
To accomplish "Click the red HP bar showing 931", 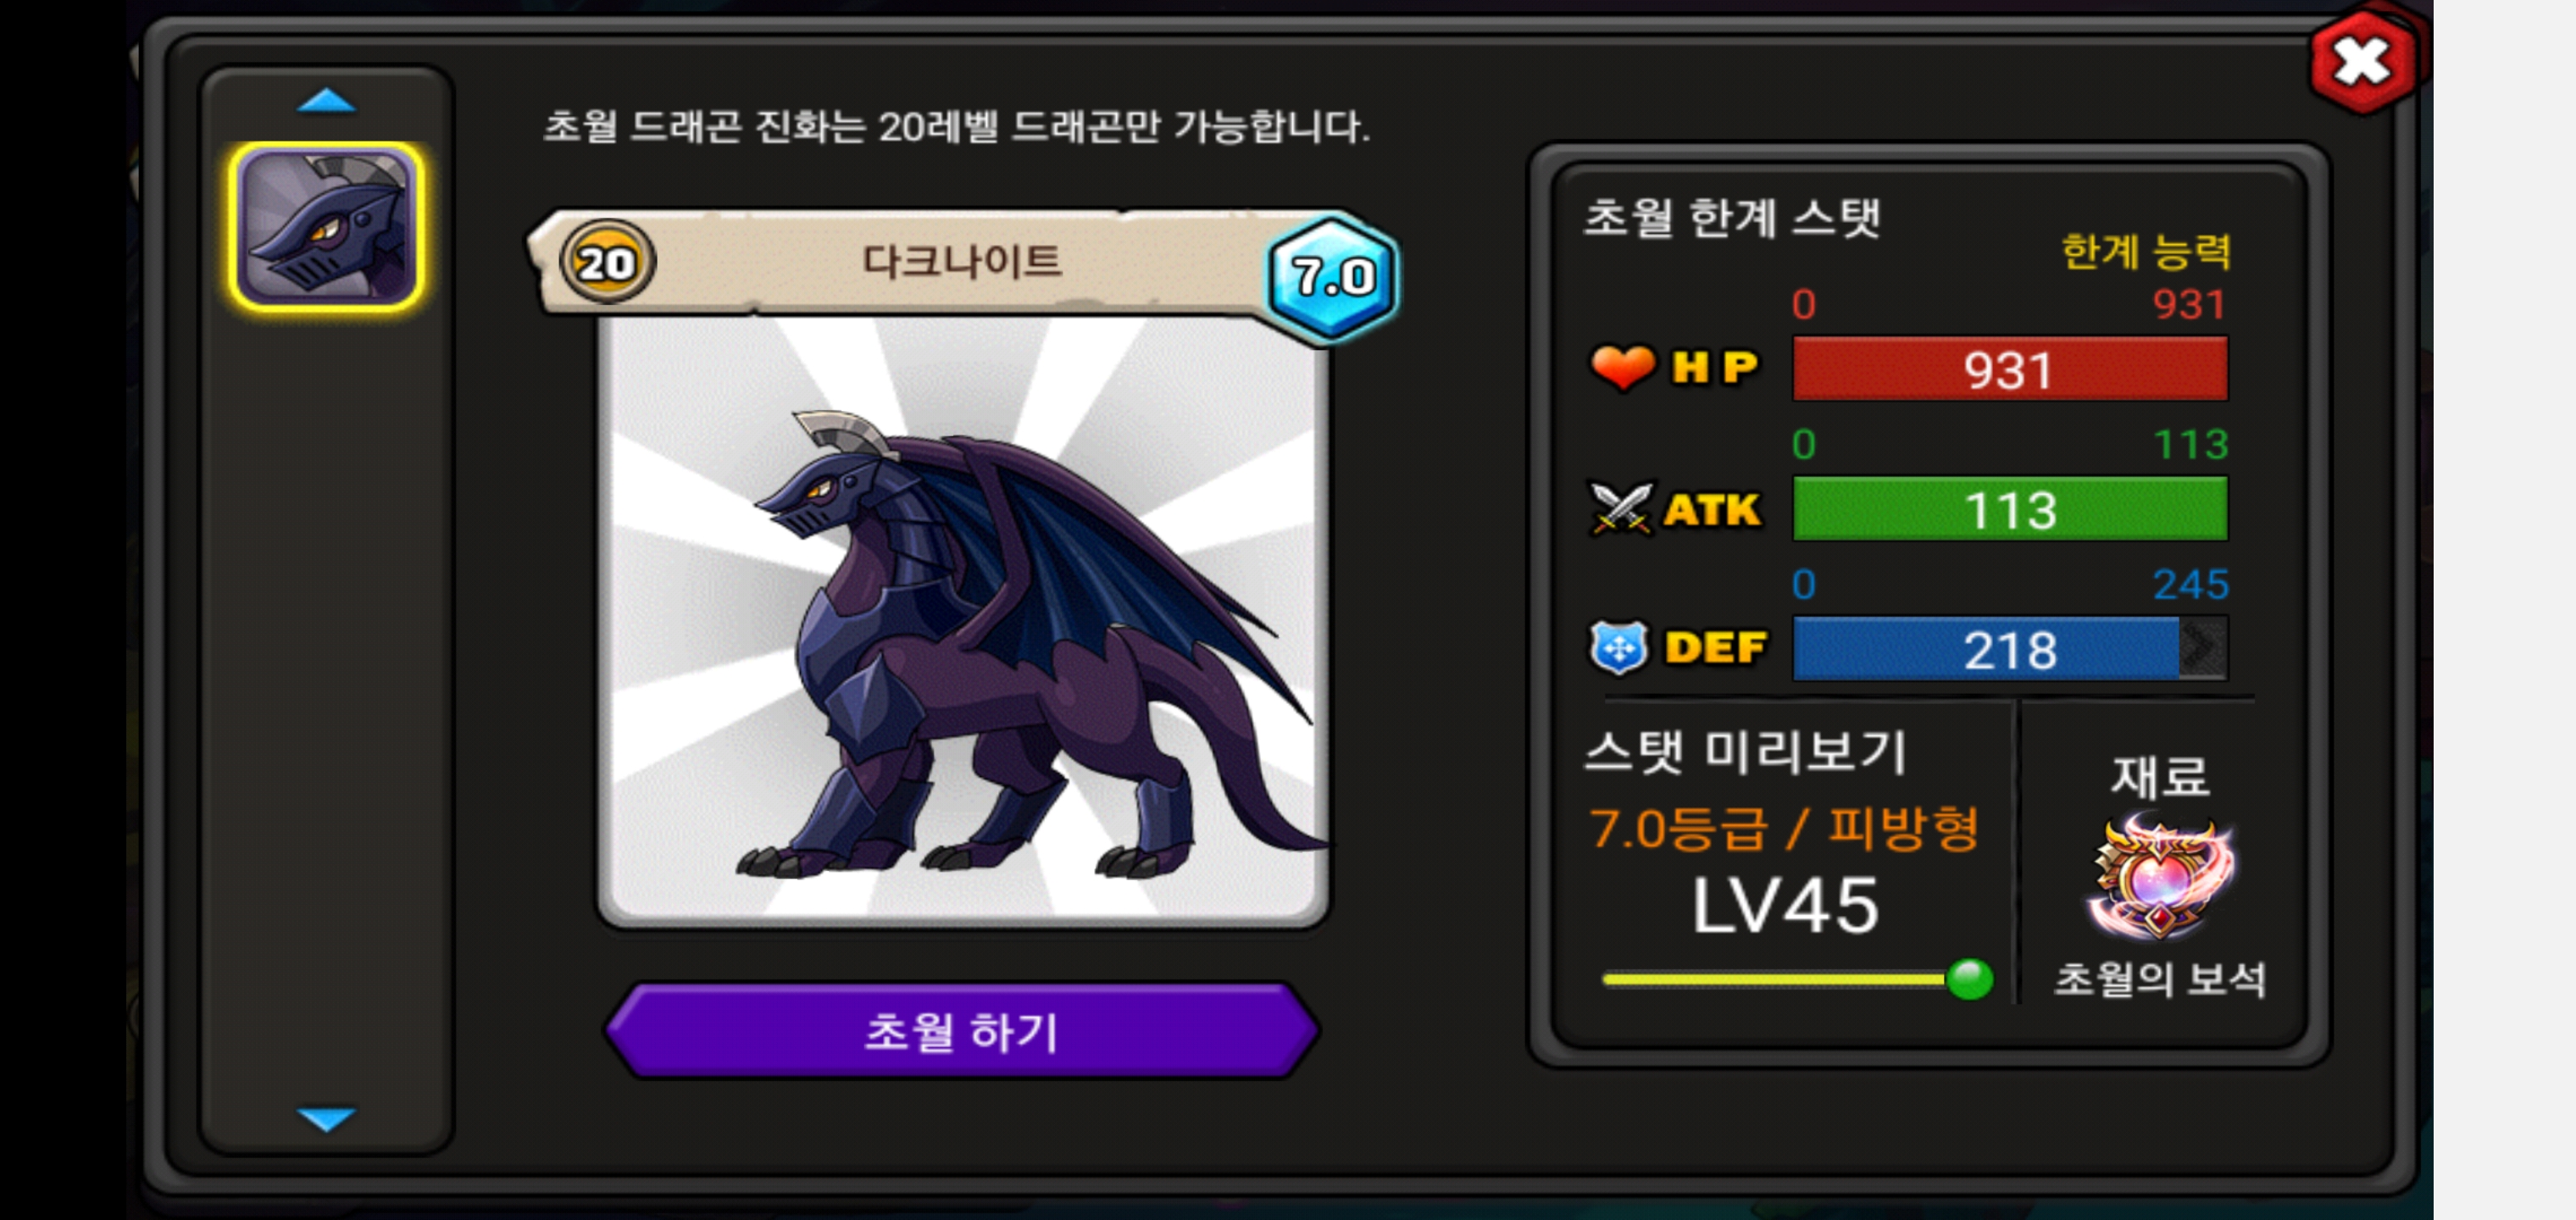I will tap(2010, 369).
